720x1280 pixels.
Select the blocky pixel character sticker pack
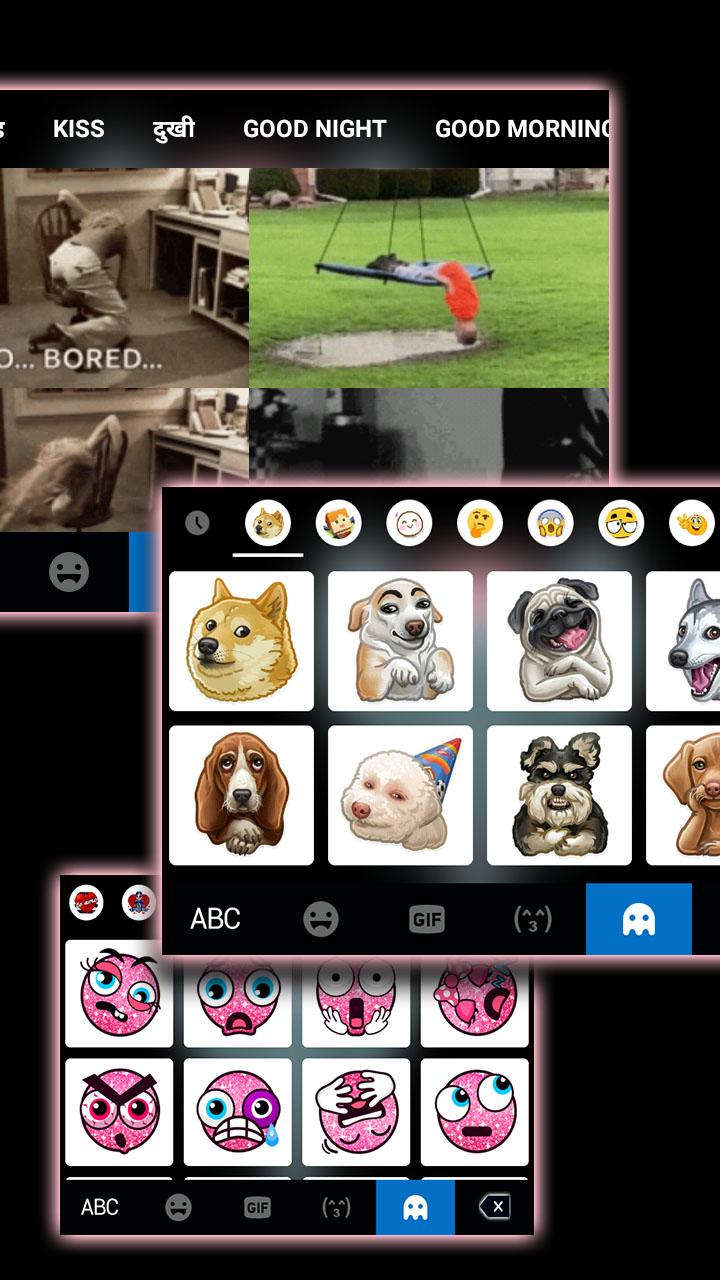point(339,523)
